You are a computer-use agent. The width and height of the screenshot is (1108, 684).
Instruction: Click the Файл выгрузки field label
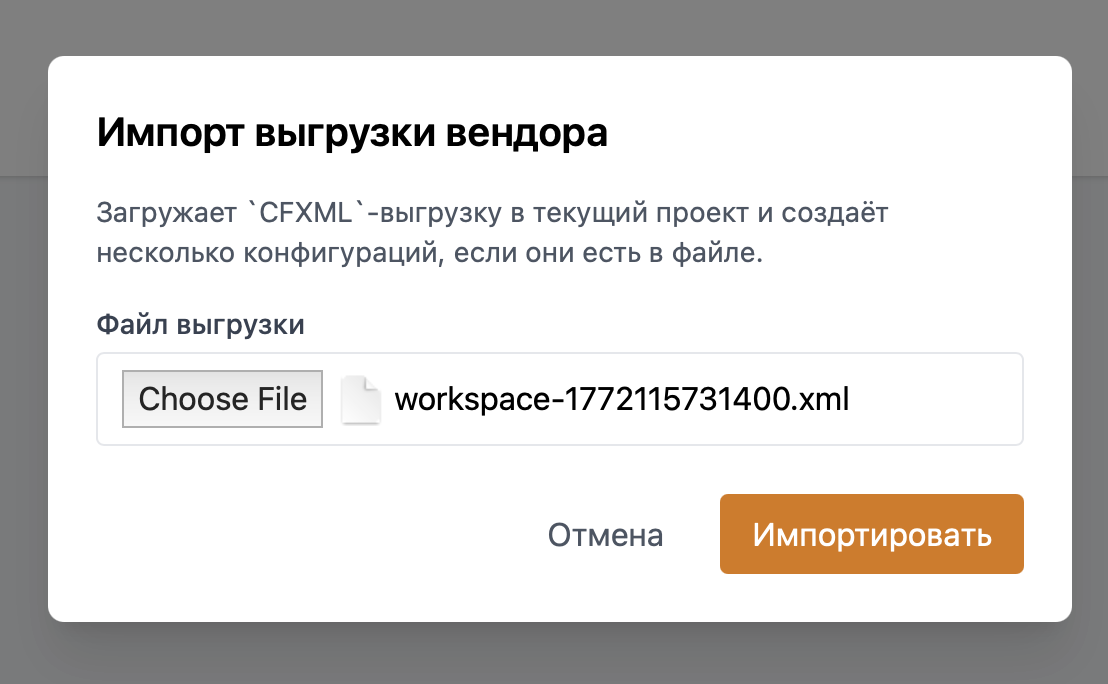coord(200,325)
